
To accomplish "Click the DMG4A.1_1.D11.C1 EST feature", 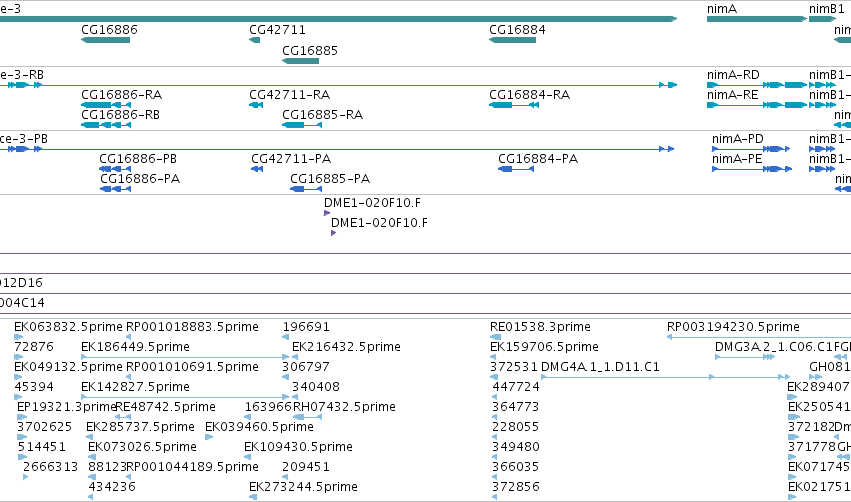I will point(665,377).
